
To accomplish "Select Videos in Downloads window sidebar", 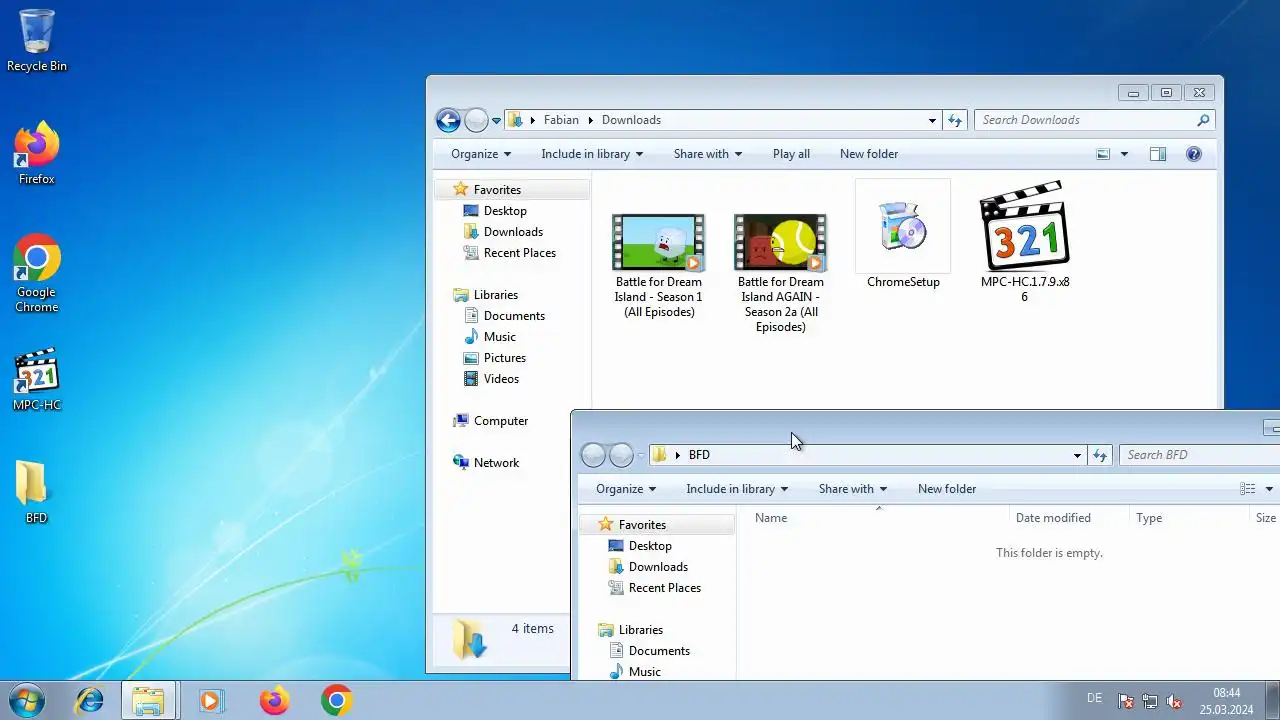I will (501, 379).
